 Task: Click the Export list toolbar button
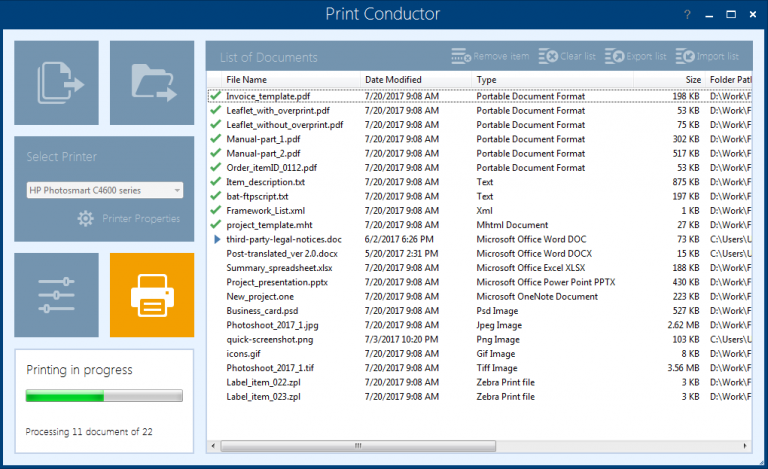[x=636, y=57]
